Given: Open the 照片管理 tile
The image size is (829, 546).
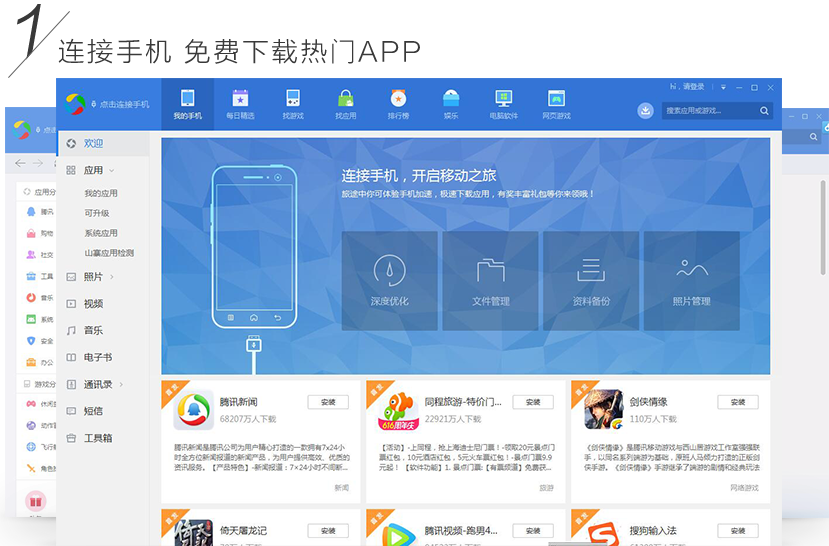Looking at the screenshot, I should click(692, 281).
